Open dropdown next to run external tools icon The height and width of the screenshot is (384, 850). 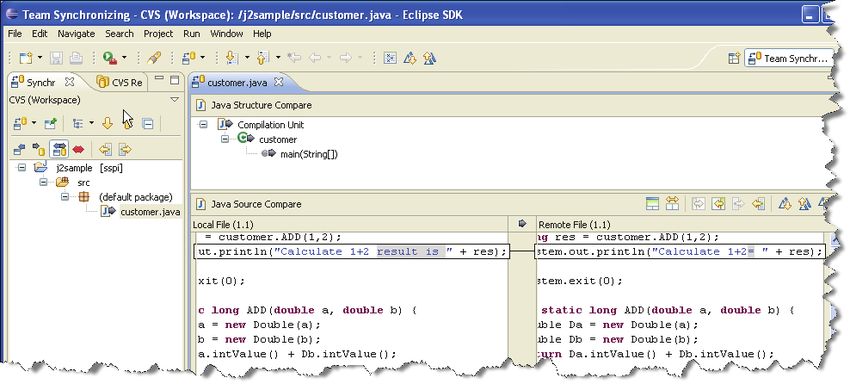point(124,57)
